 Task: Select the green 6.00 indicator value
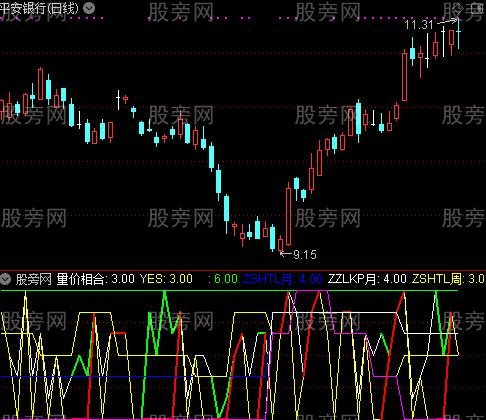223,279
